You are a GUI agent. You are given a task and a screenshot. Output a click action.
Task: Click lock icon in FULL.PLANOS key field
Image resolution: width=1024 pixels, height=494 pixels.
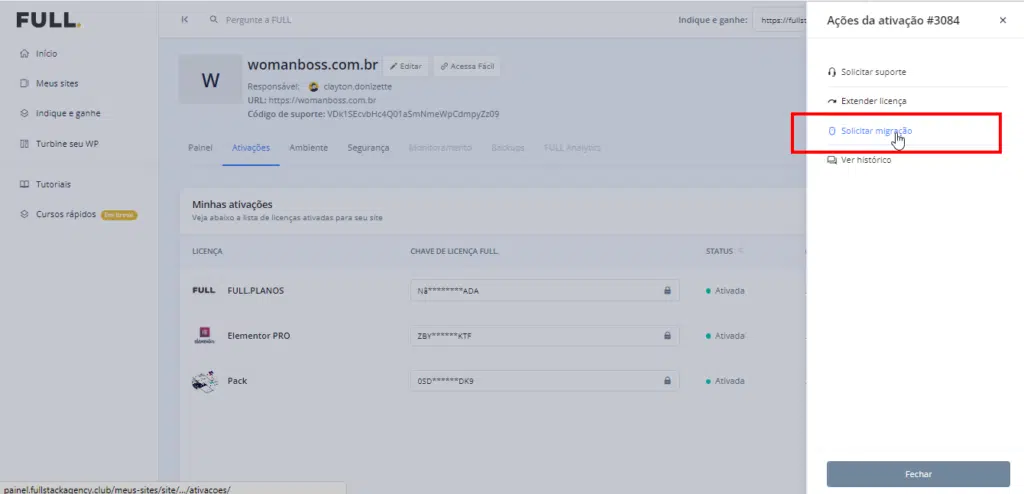[x=667, y=291]
